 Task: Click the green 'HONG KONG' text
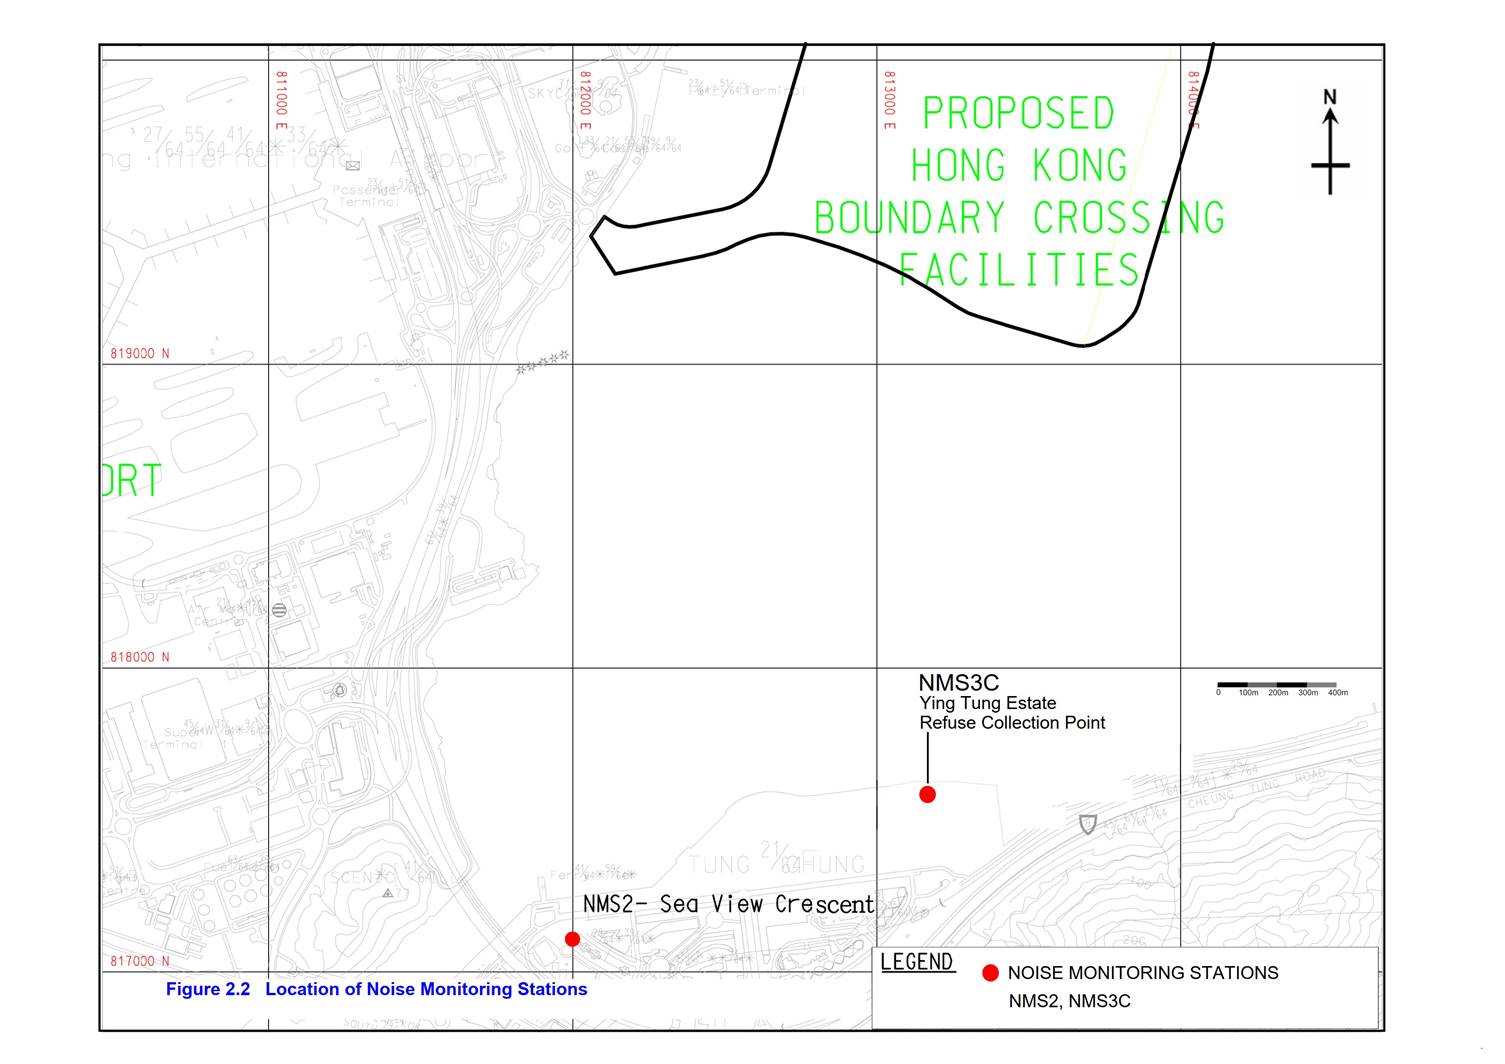pyautogui.click(x=1018, y=165)
